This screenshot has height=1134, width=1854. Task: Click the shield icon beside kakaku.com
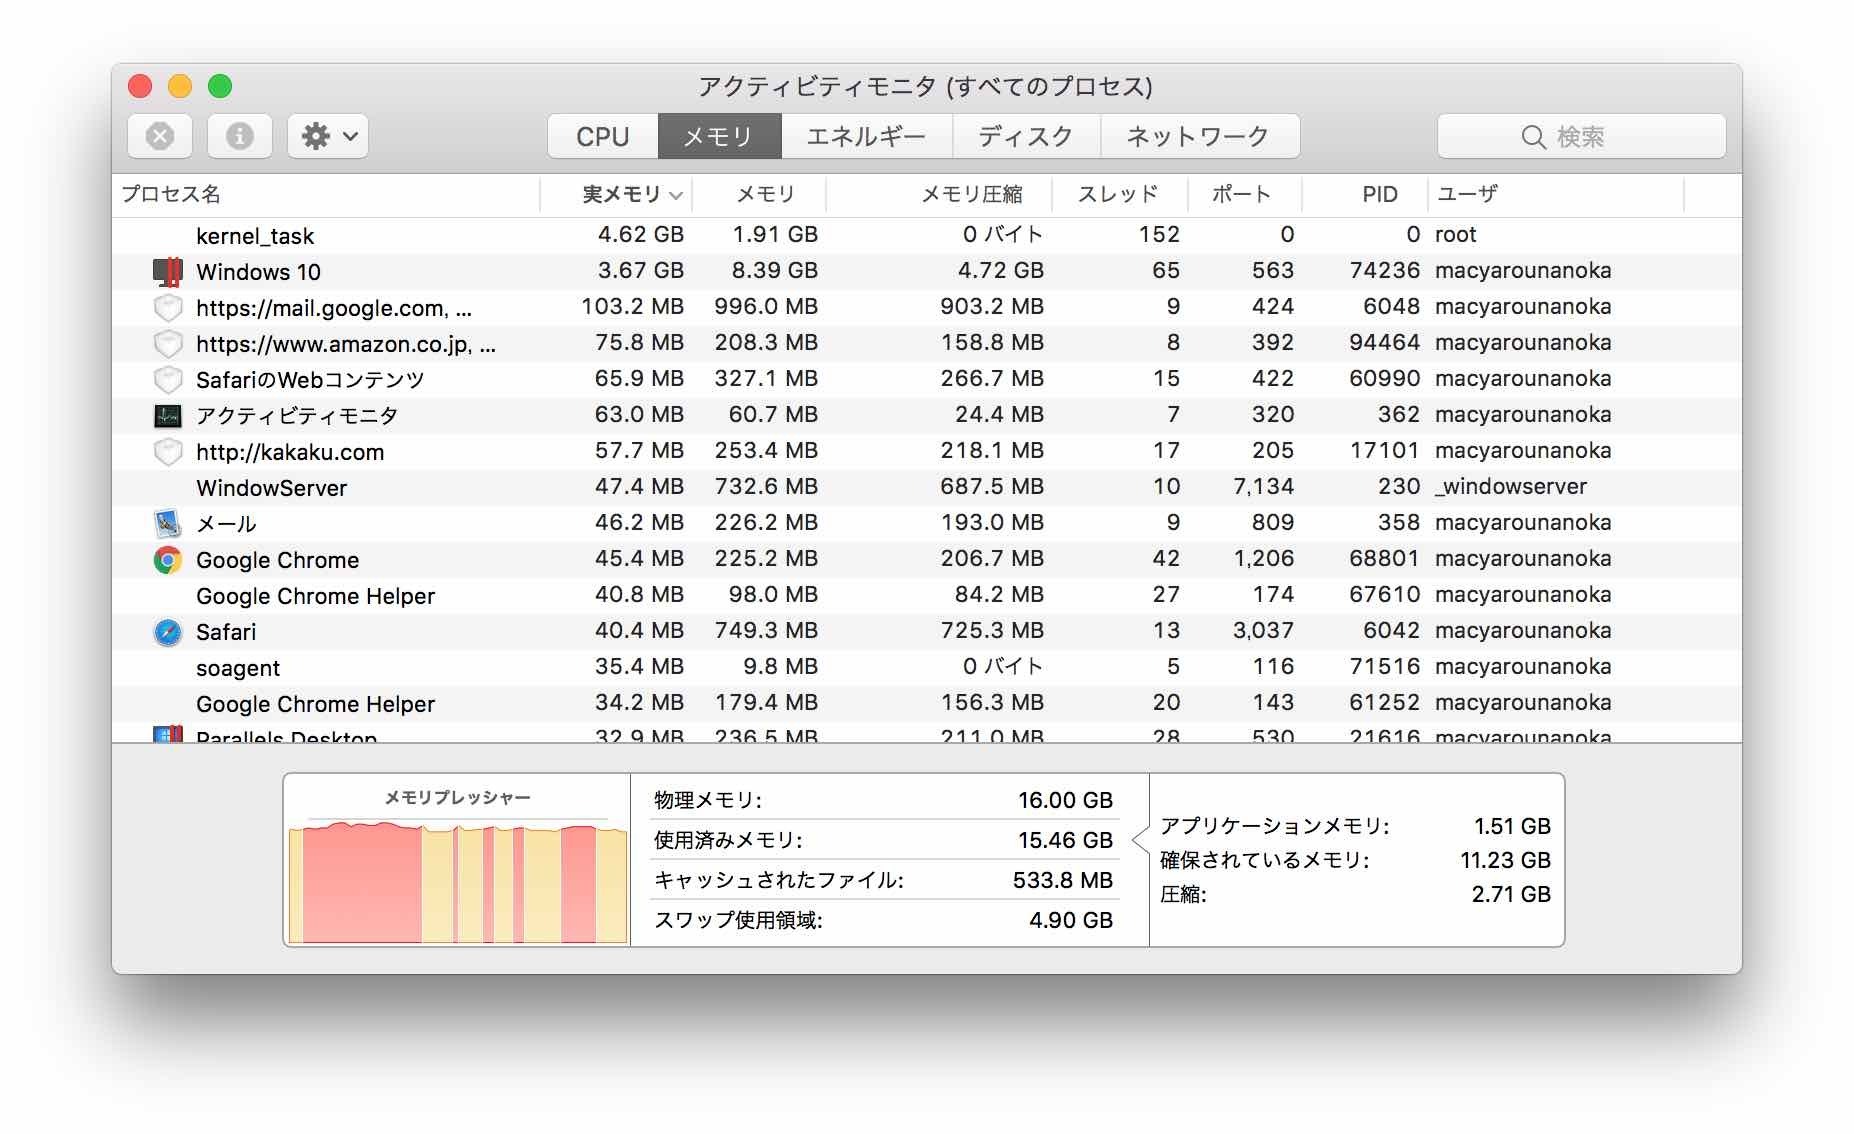pos(167,451)
